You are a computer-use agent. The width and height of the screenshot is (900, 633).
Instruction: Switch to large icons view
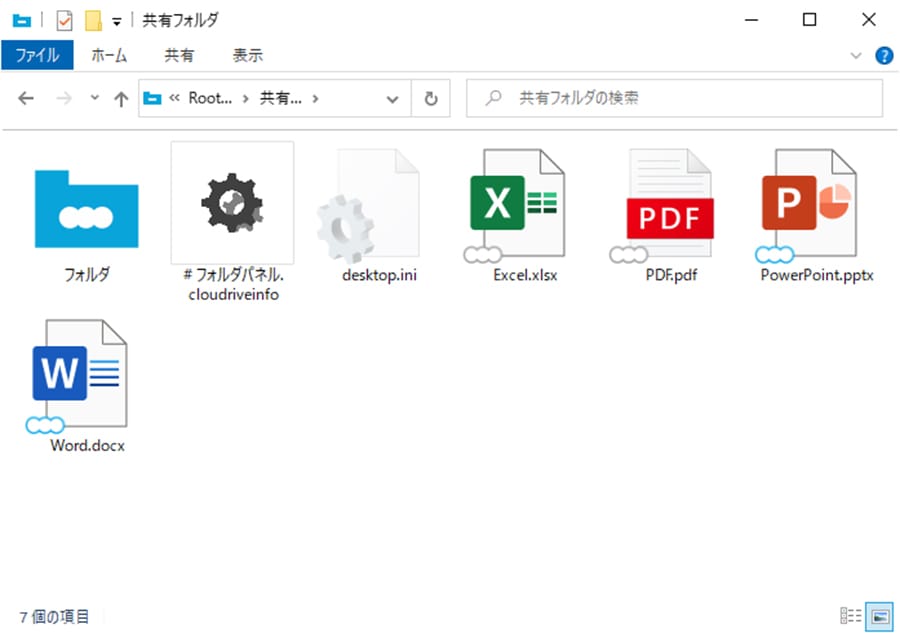coord(880,616)
